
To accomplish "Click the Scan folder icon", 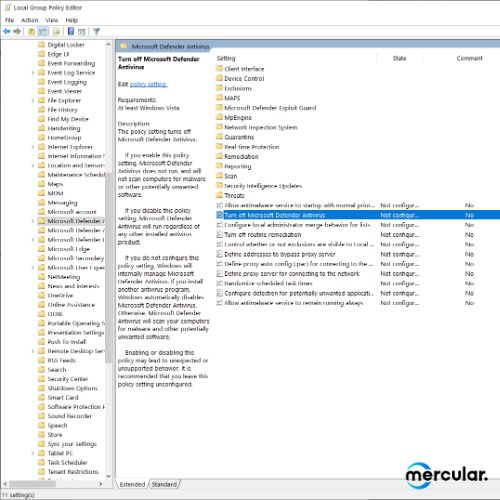I will [x=219, y=176].
